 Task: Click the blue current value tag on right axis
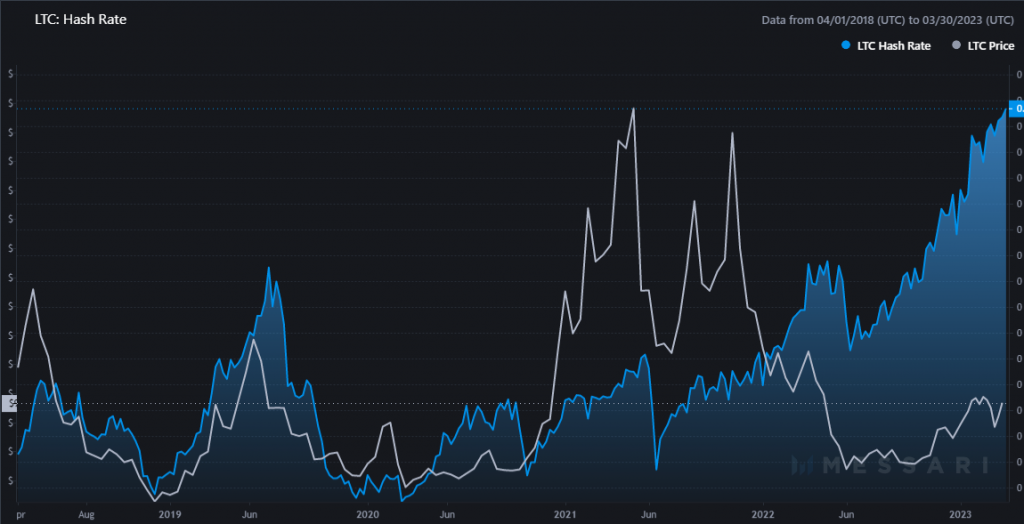click(x=1017, y=108)
